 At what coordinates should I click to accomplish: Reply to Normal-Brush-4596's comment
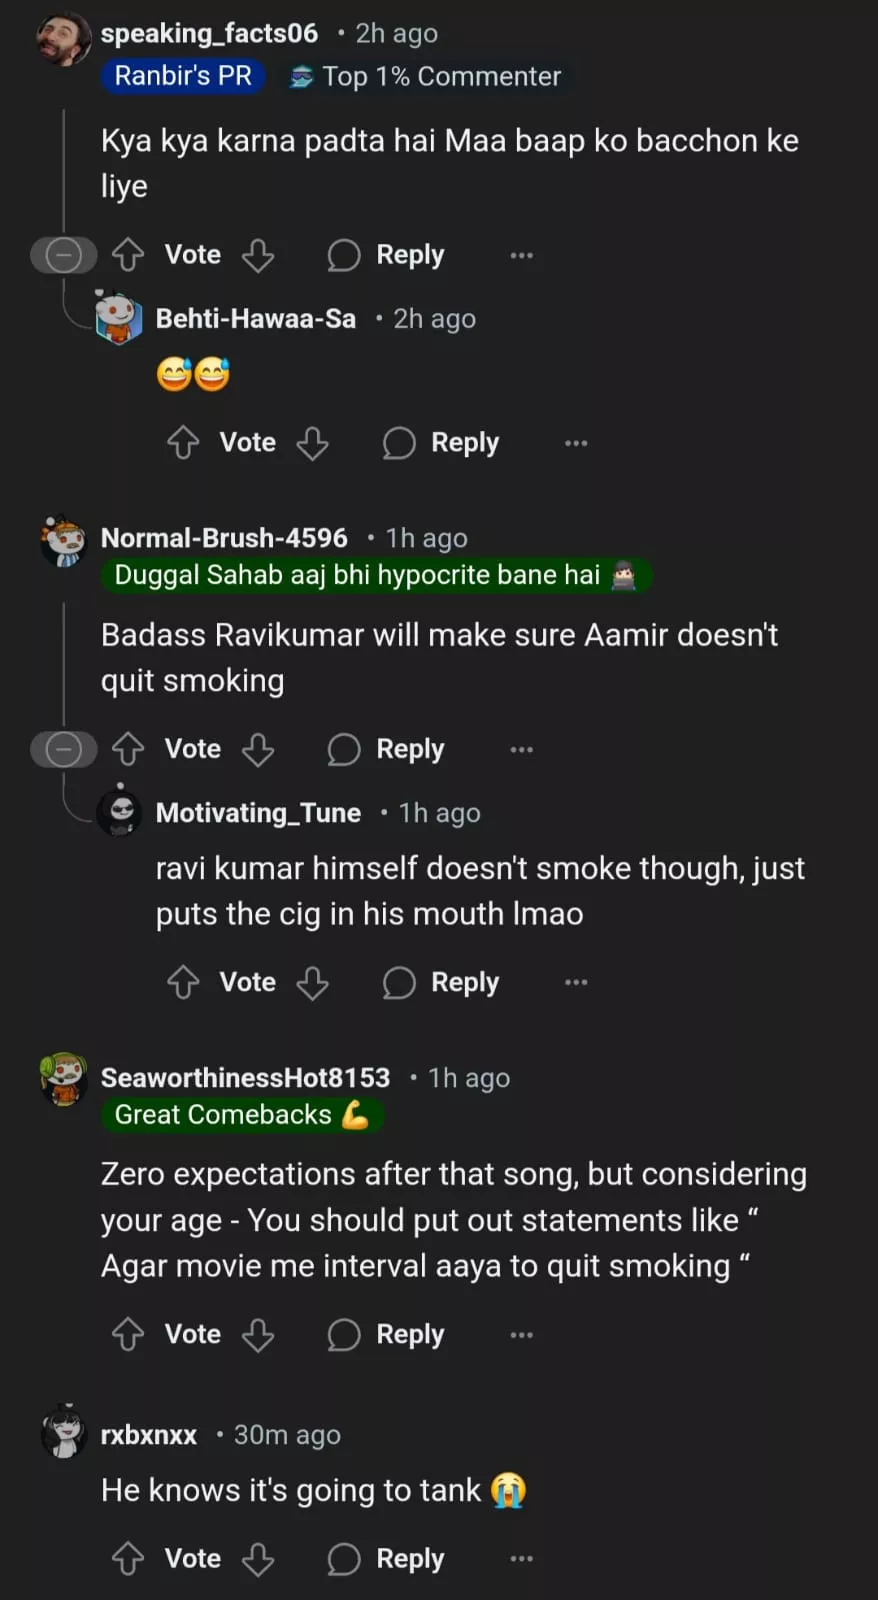pyautogui.click(x=386, y=749)
